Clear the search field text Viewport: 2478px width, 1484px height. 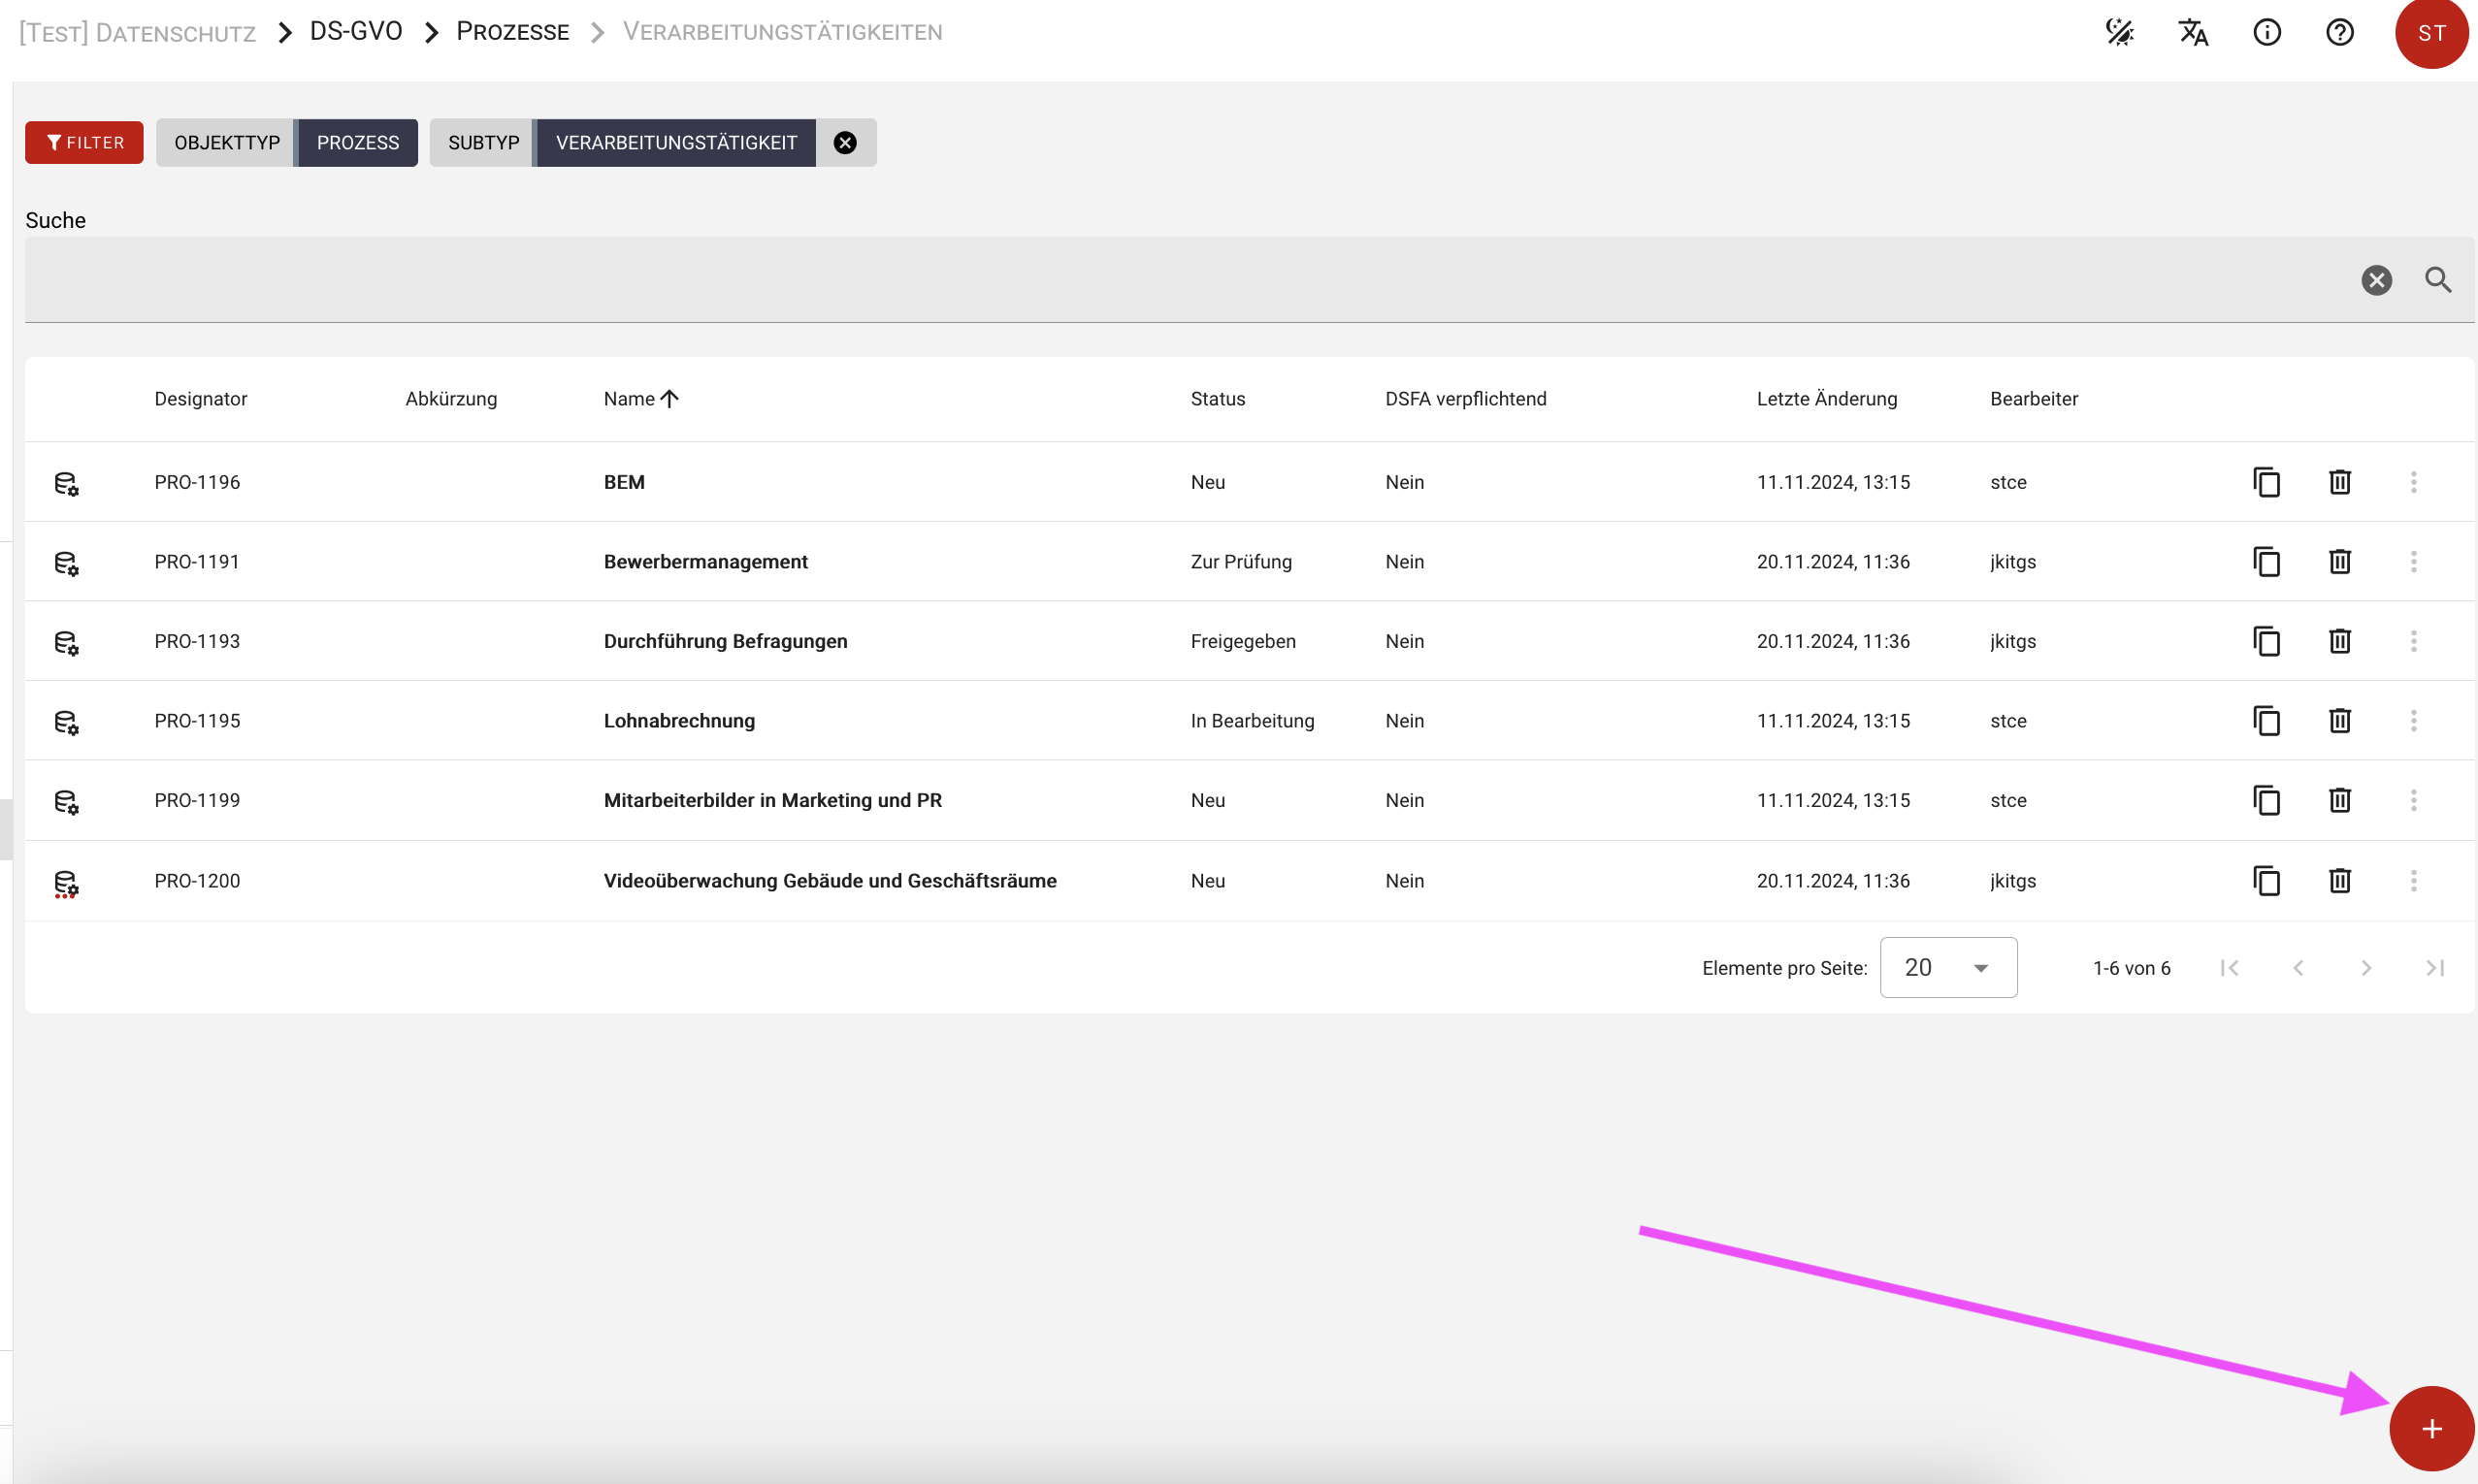pos(2376,280)
